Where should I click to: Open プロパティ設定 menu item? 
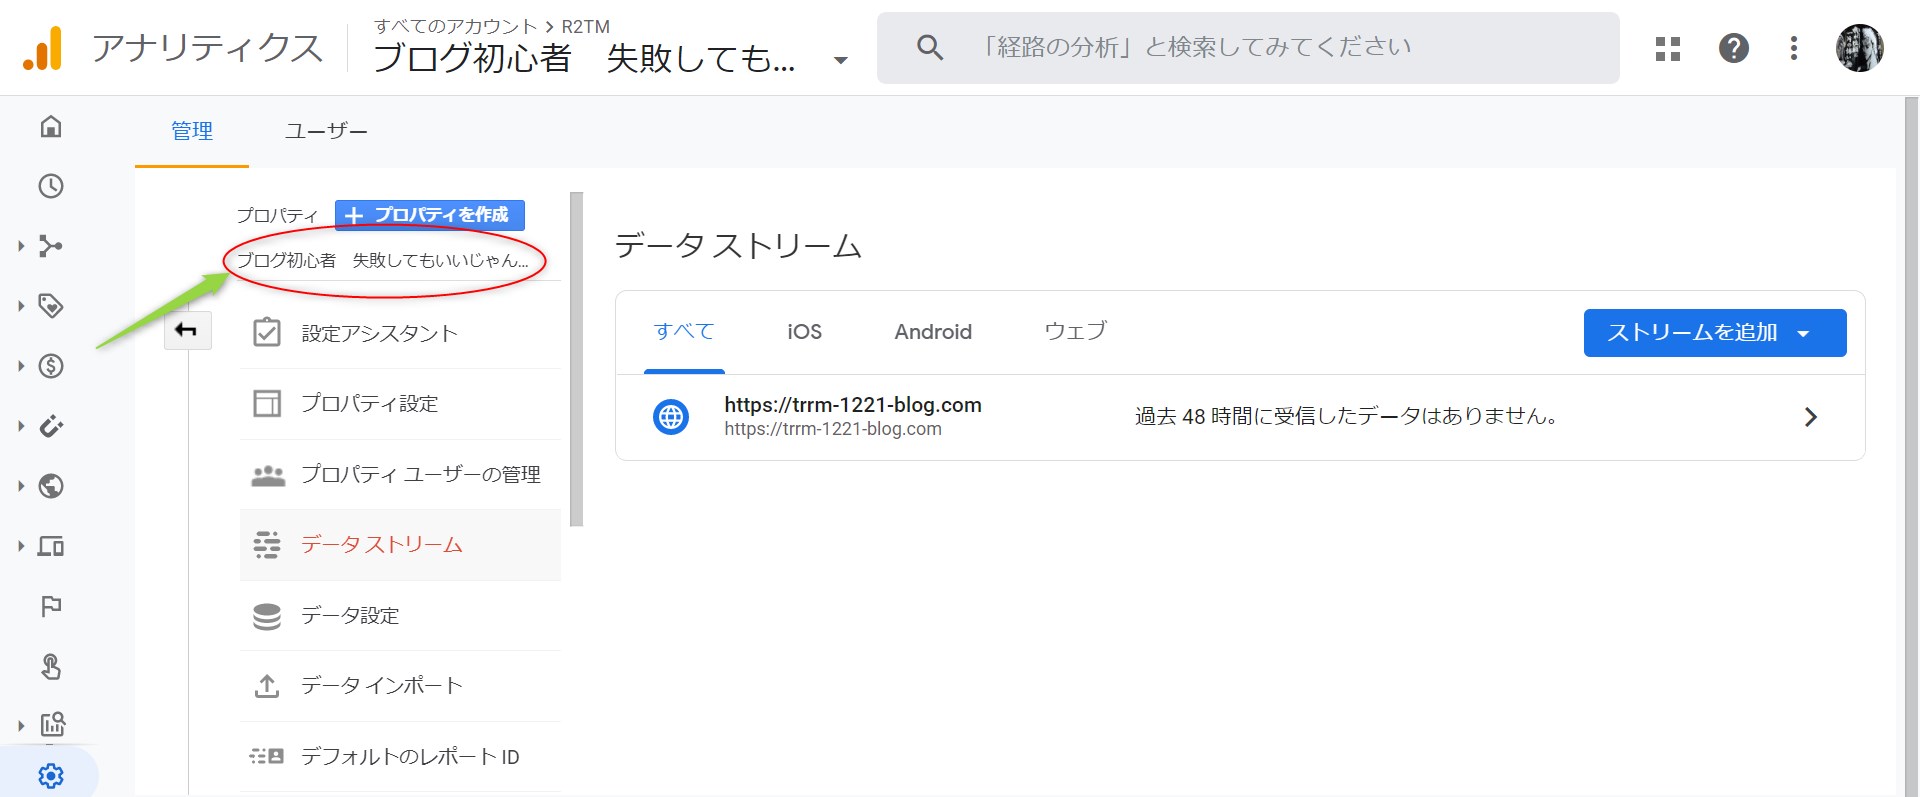coord(370,403)
